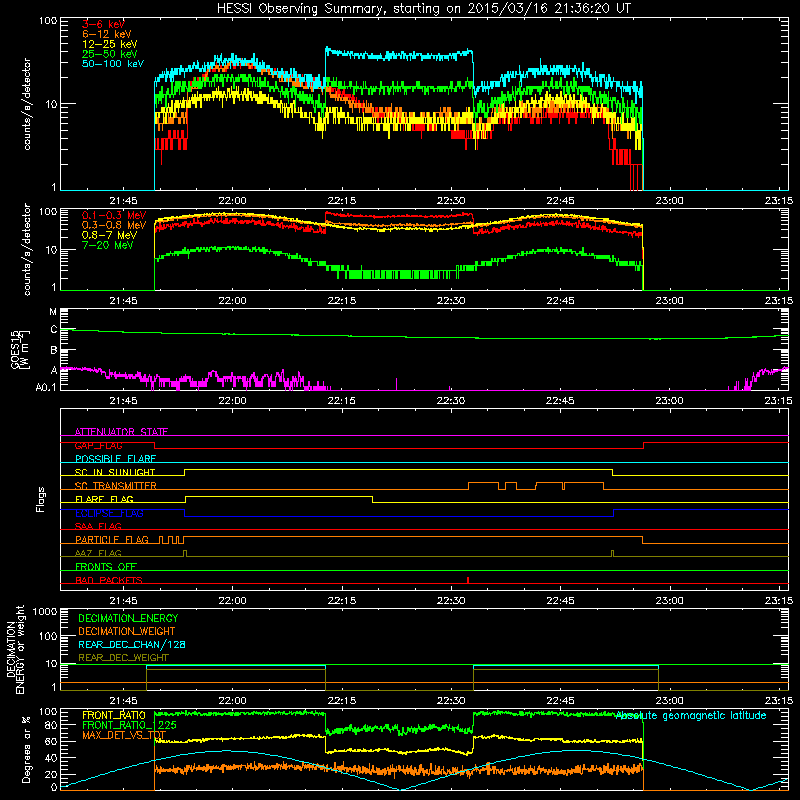This screenshot has width=800, height=800.
Task: Select the 0.1-0.3 MeV legend label
Action: pos(114,215)
